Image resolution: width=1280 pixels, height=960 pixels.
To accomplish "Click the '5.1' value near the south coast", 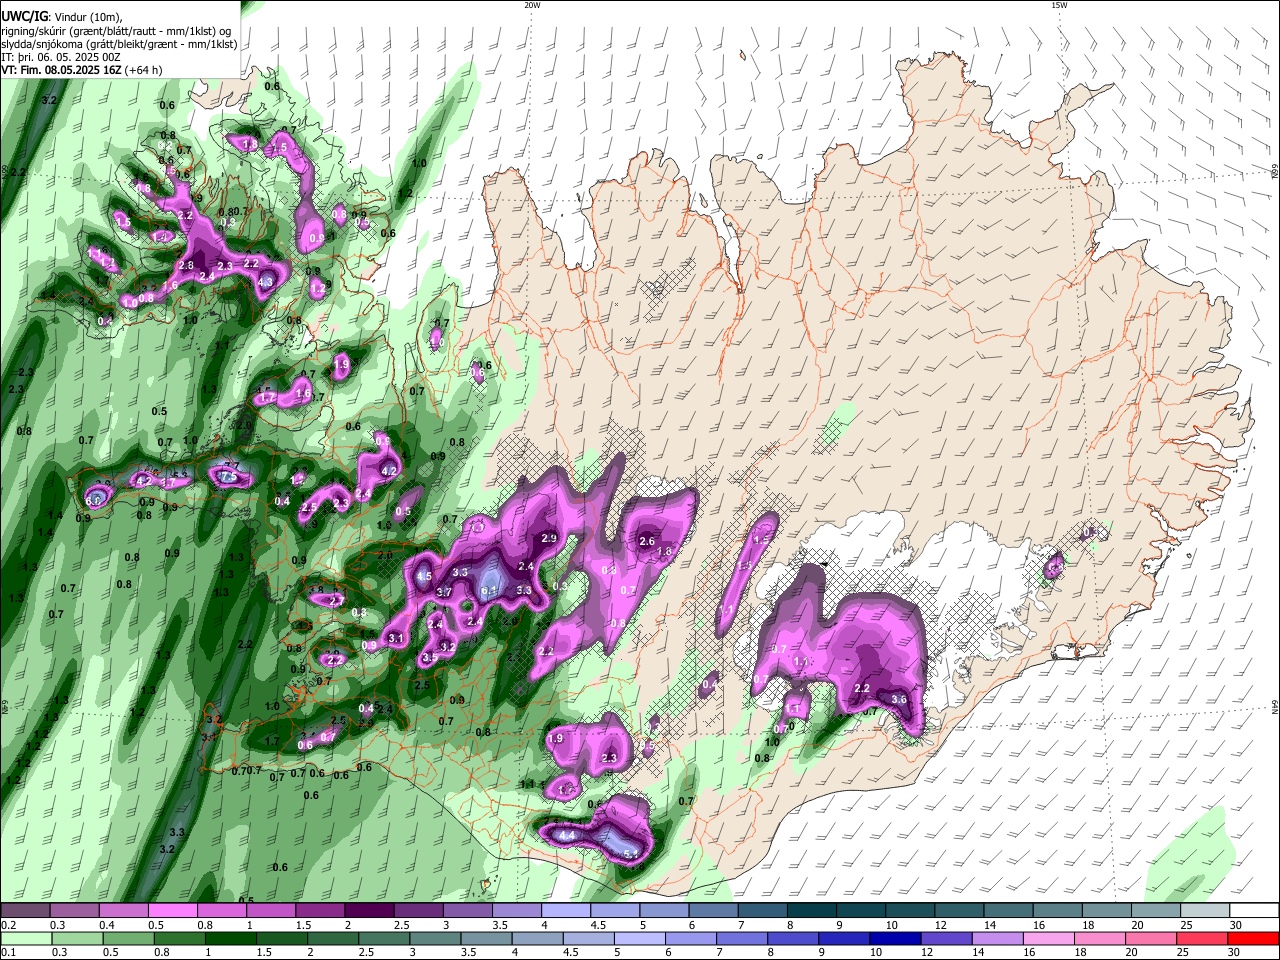I will coord(631,853).
